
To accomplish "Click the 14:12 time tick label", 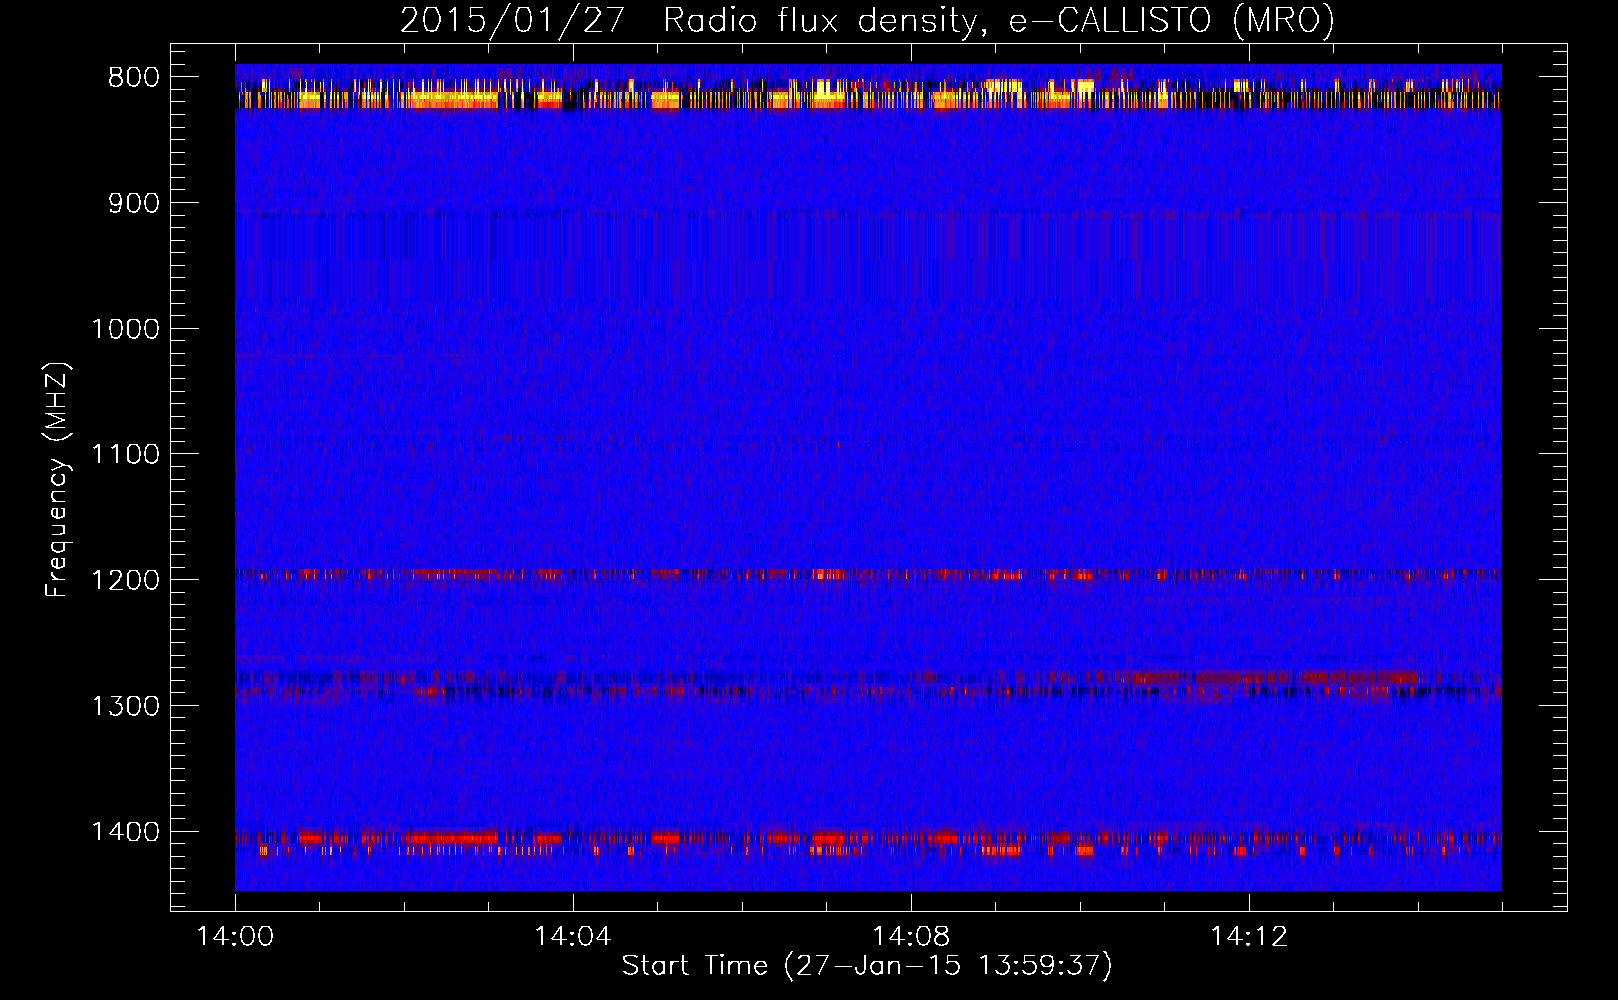I will (x=1248, y=937).
